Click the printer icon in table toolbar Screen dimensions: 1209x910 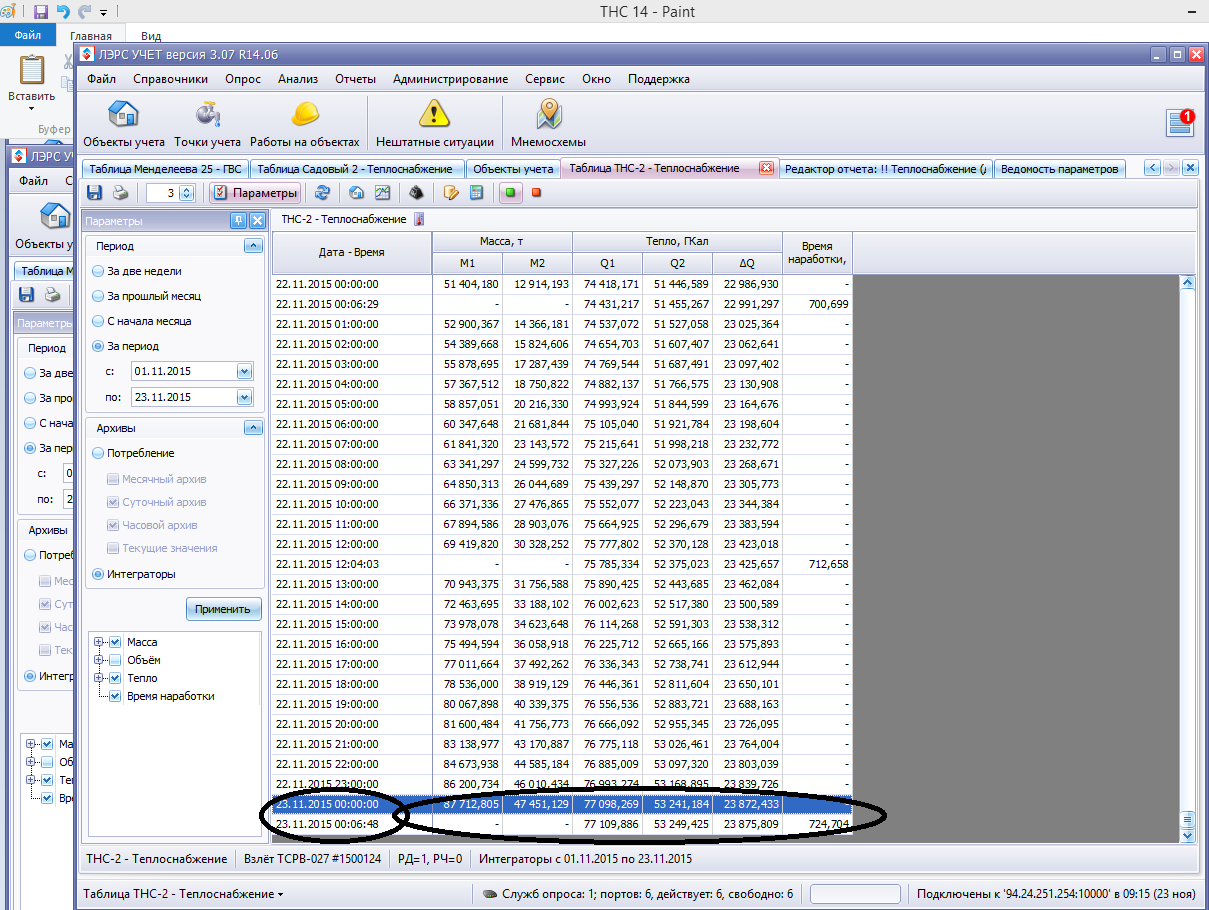point(120,193)
